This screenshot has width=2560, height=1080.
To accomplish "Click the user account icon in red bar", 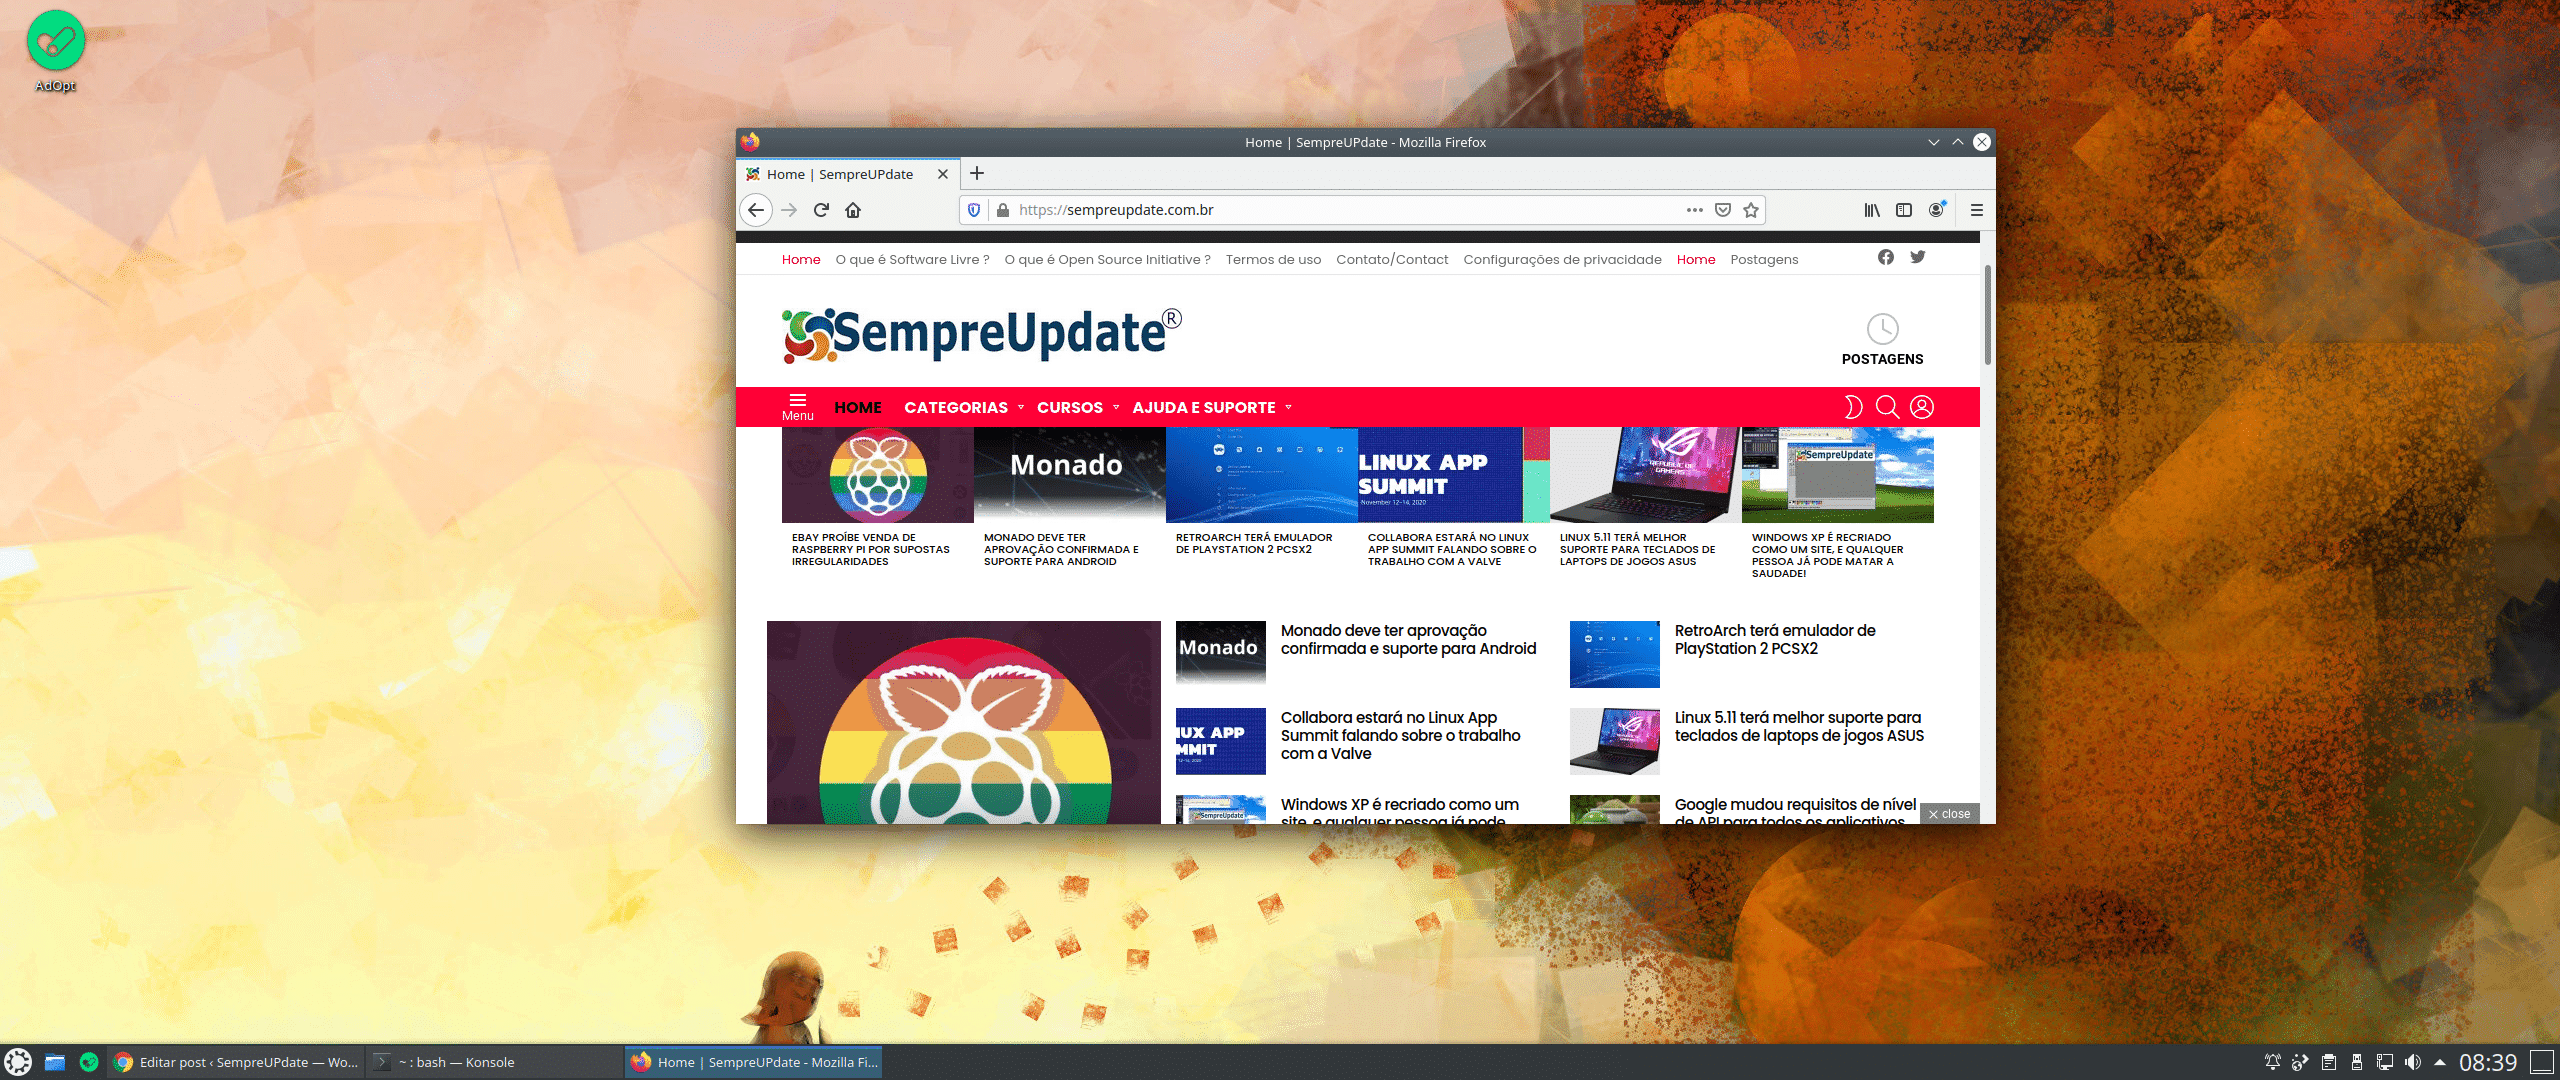I will pyautogui.click(x=1922, y=407).
